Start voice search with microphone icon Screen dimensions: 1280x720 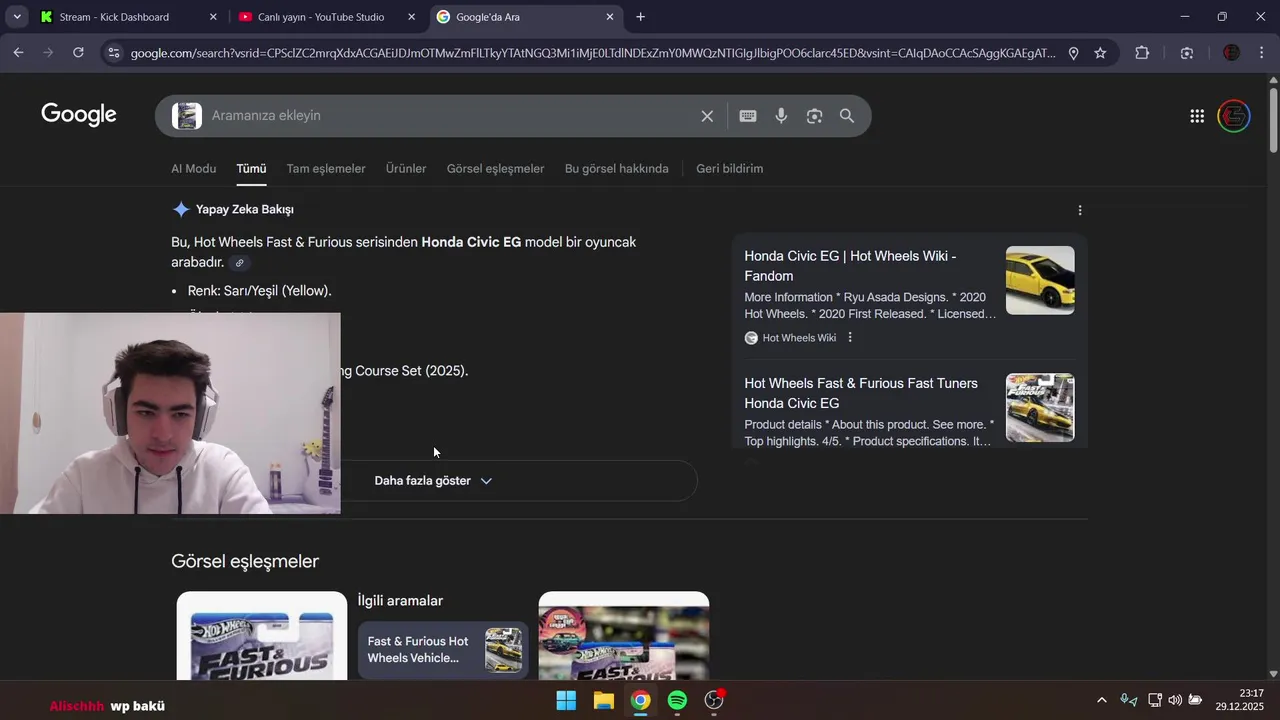(781, 116)
